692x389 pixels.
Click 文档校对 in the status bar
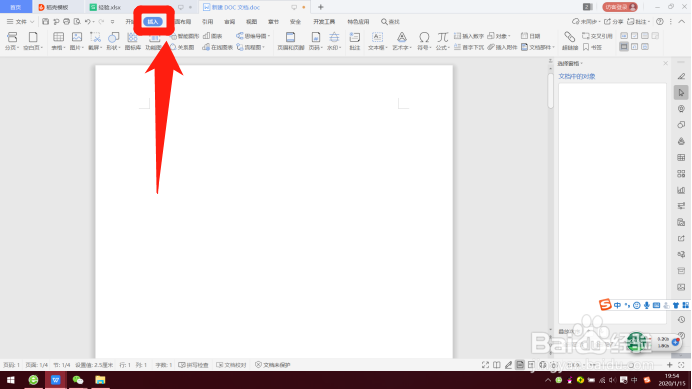click(231, 365)
